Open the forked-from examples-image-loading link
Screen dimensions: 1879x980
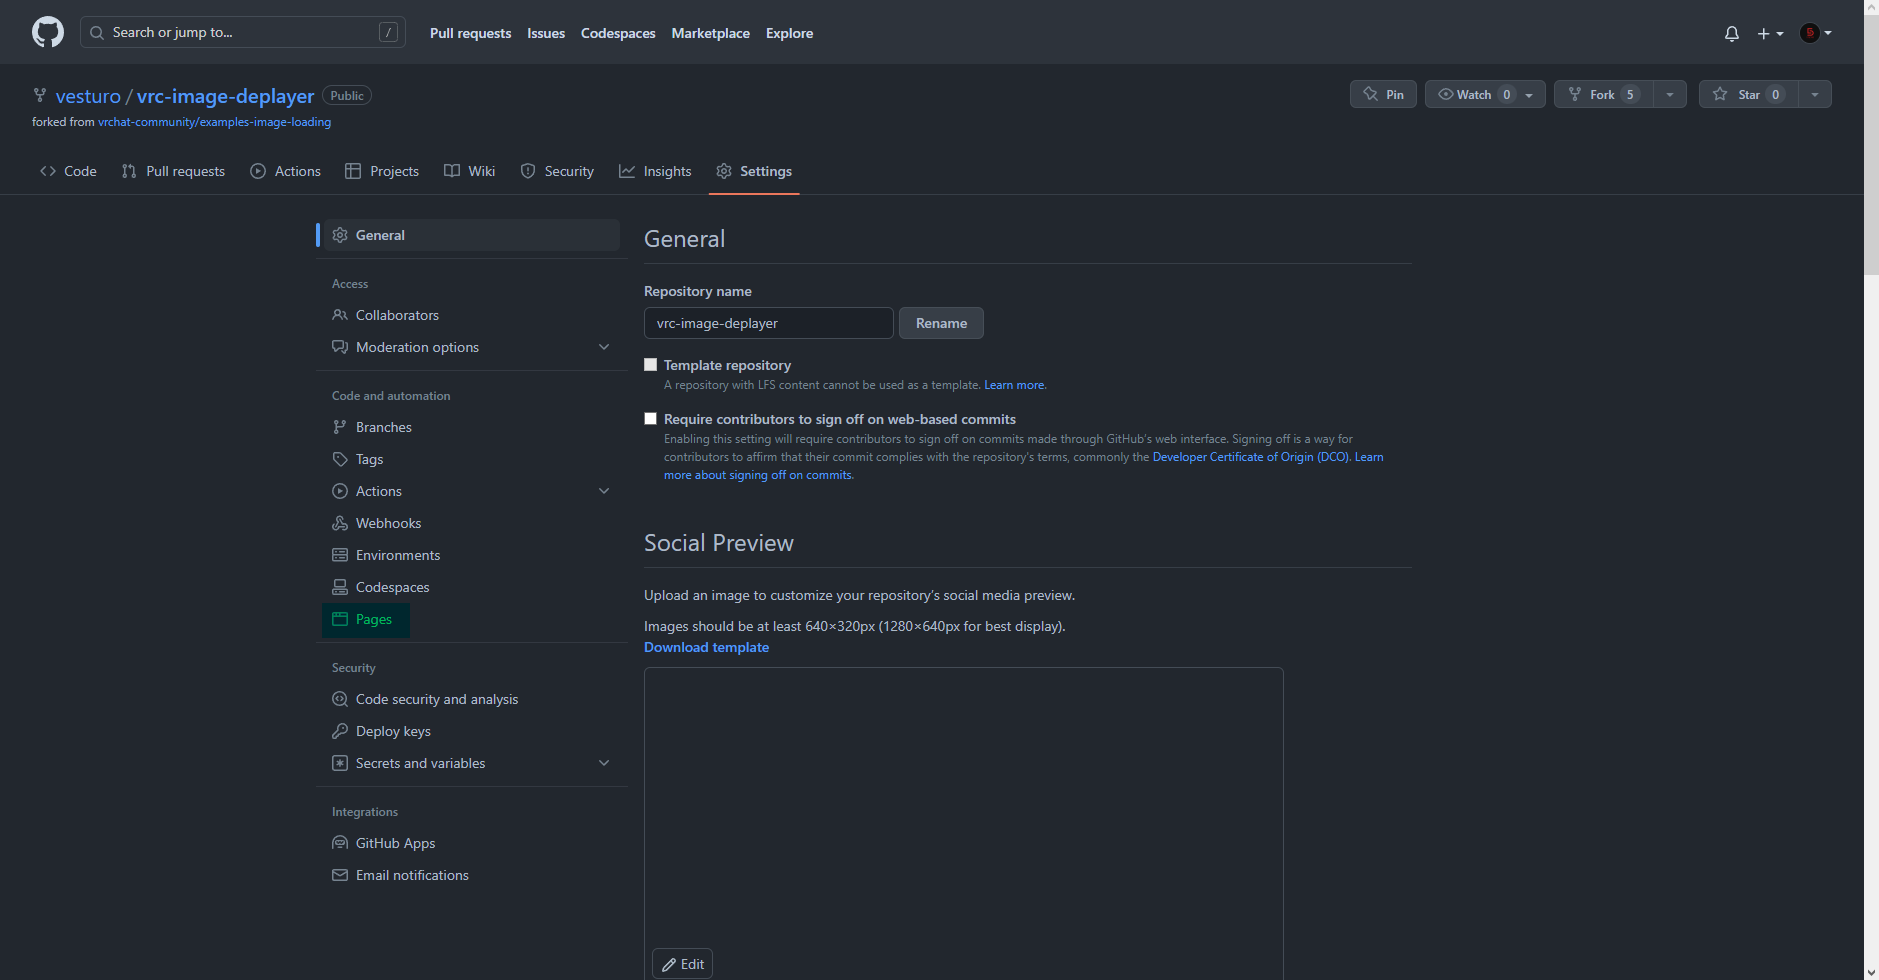[214, 122]
